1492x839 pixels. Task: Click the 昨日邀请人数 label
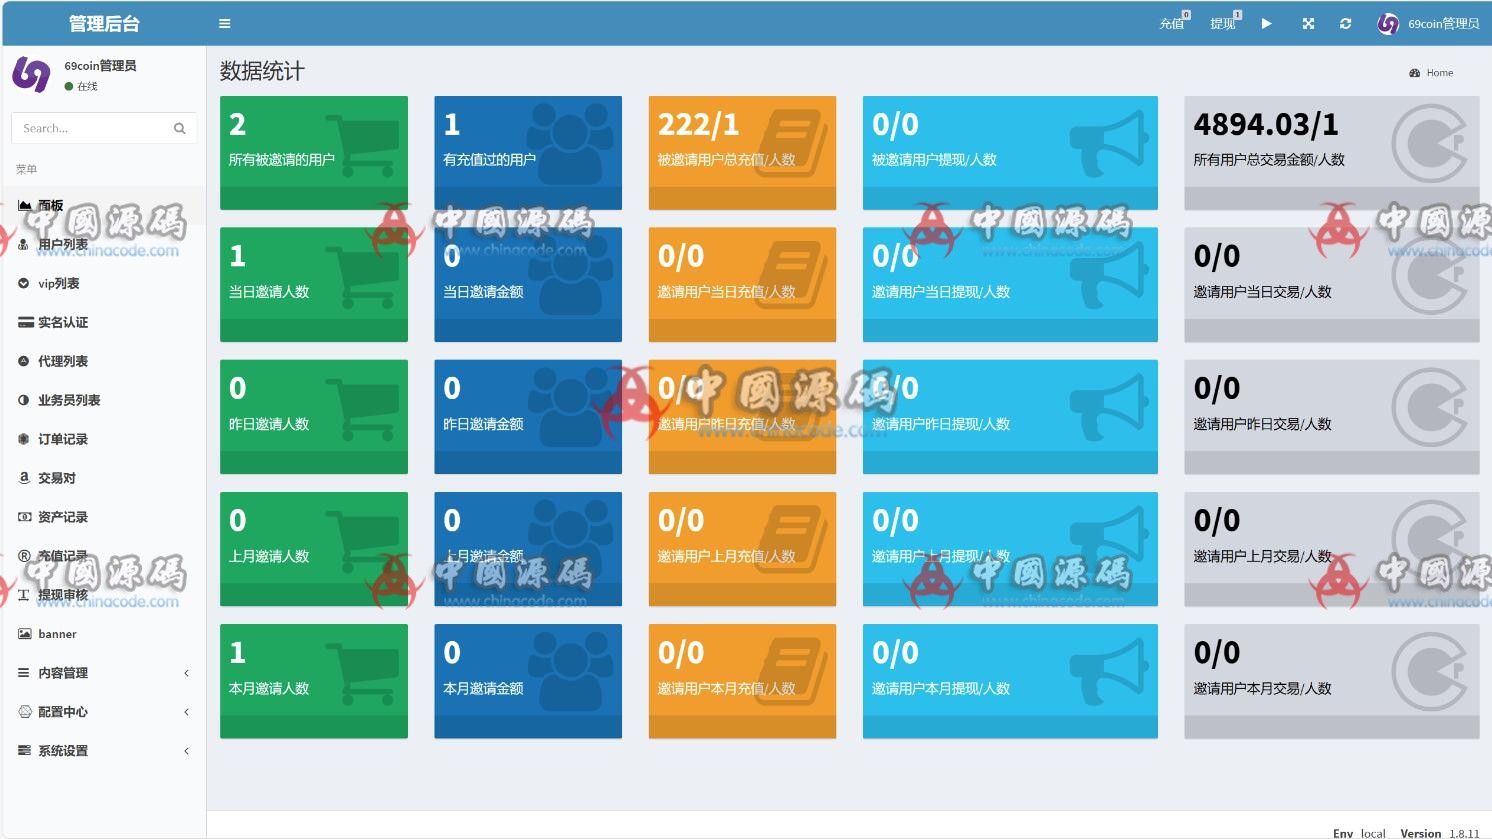(269, 424)
